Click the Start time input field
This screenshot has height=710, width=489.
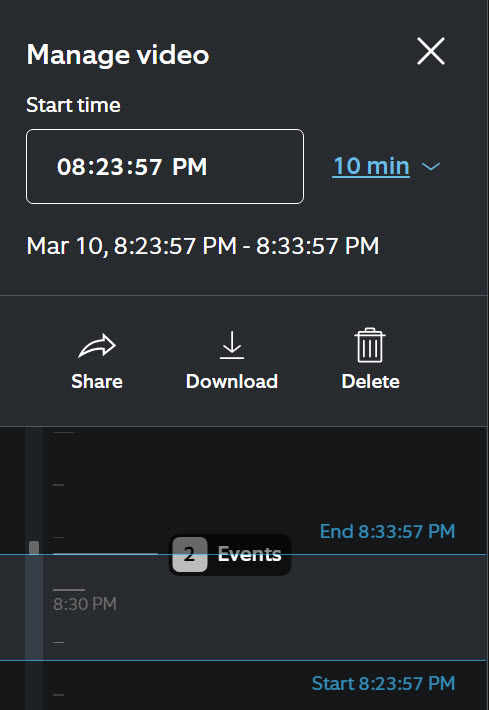click(x=165, y=166)
